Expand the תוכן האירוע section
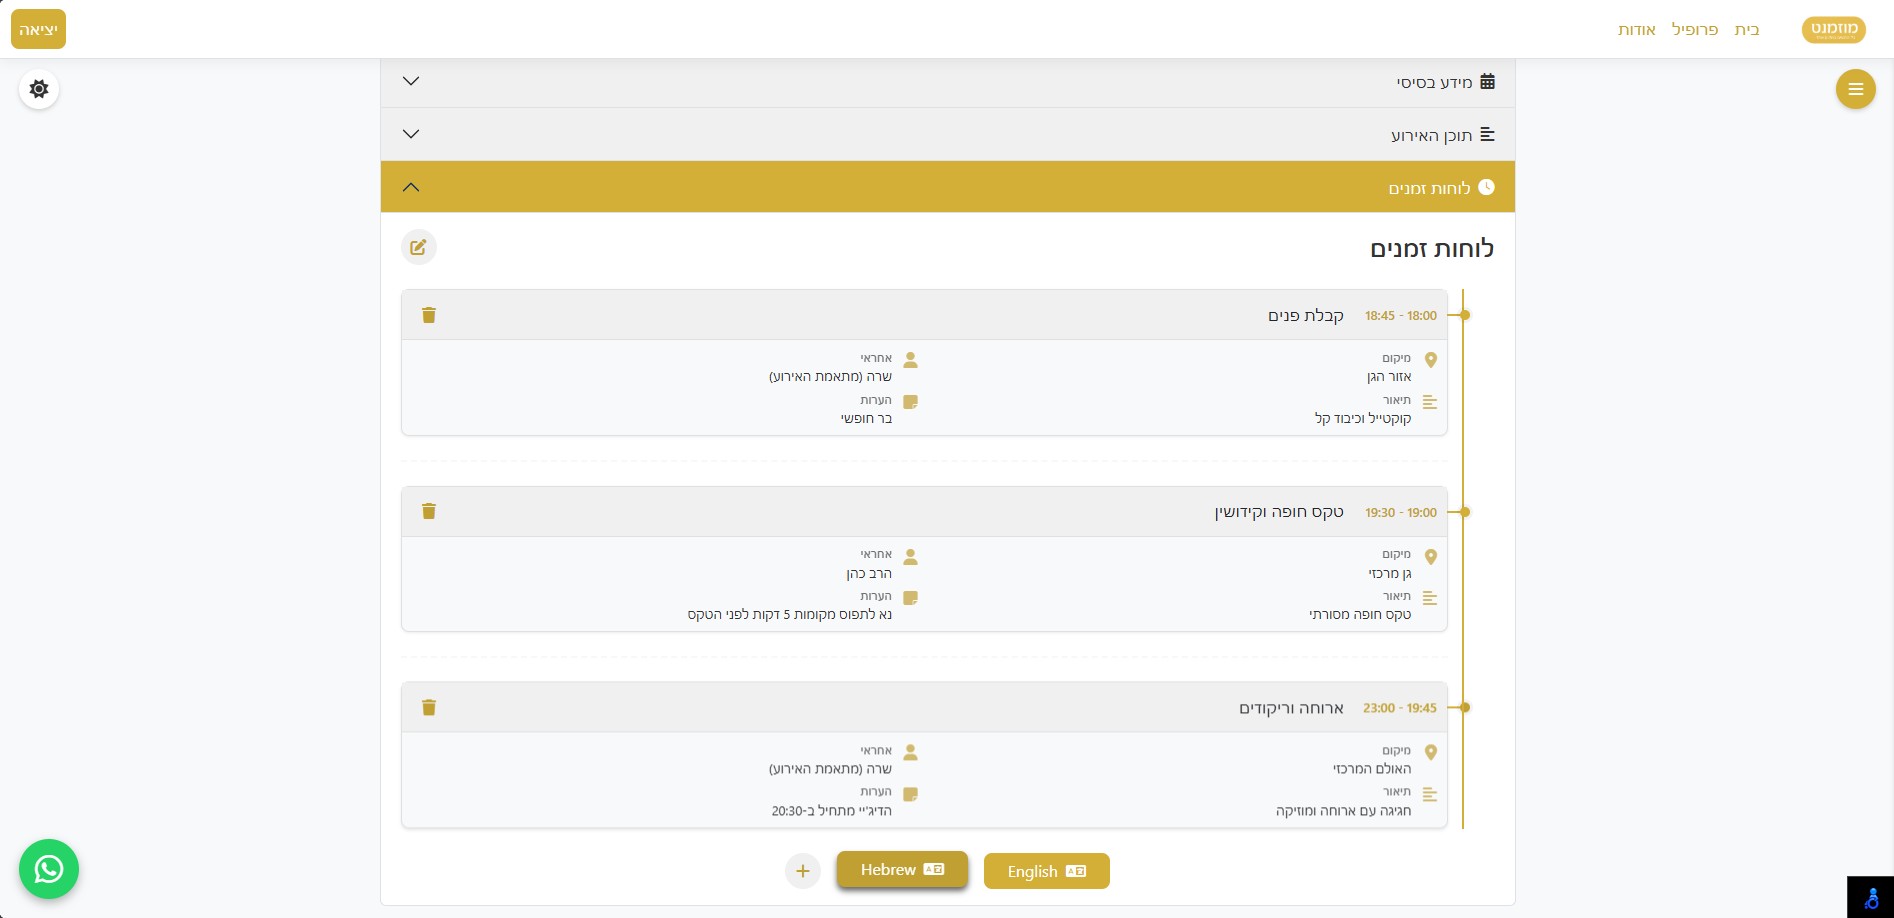Viewport: 1894px width, 918px height. click(x=947, y=134)
